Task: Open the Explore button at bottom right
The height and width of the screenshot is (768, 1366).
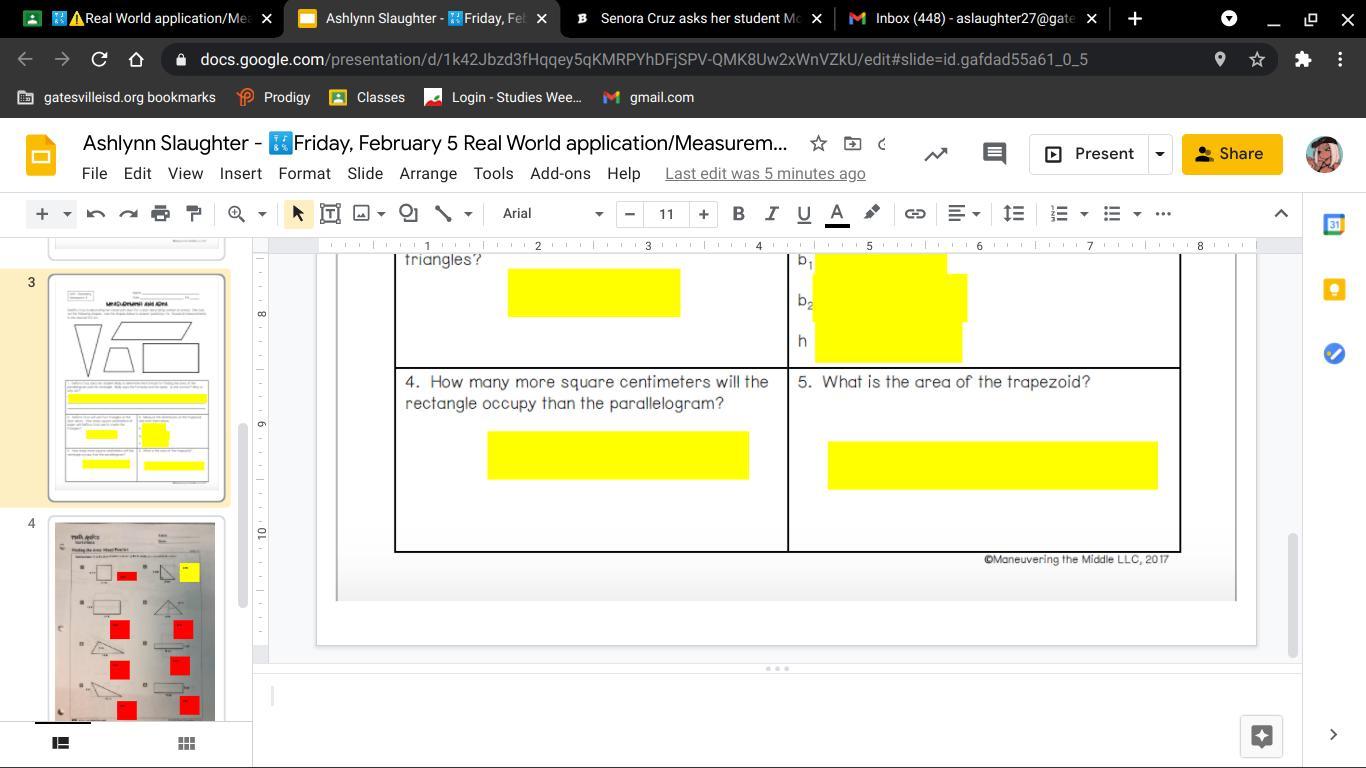Action: (1261, 736)
